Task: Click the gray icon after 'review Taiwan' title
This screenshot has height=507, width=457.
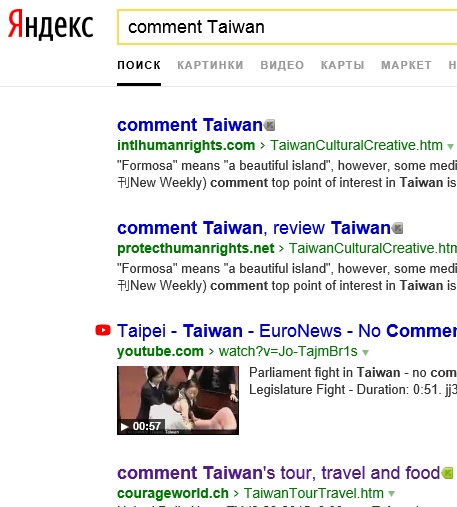Action: [397, 228]
